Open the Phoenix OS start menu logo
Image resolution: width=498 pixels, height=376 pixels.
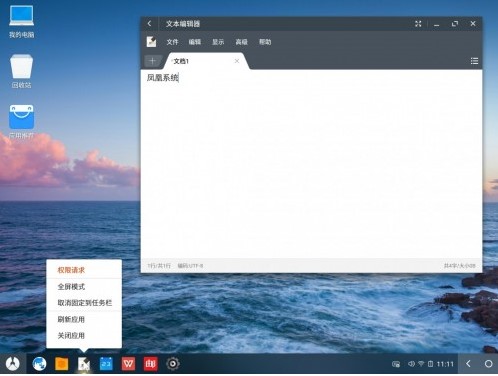(13, 364)
